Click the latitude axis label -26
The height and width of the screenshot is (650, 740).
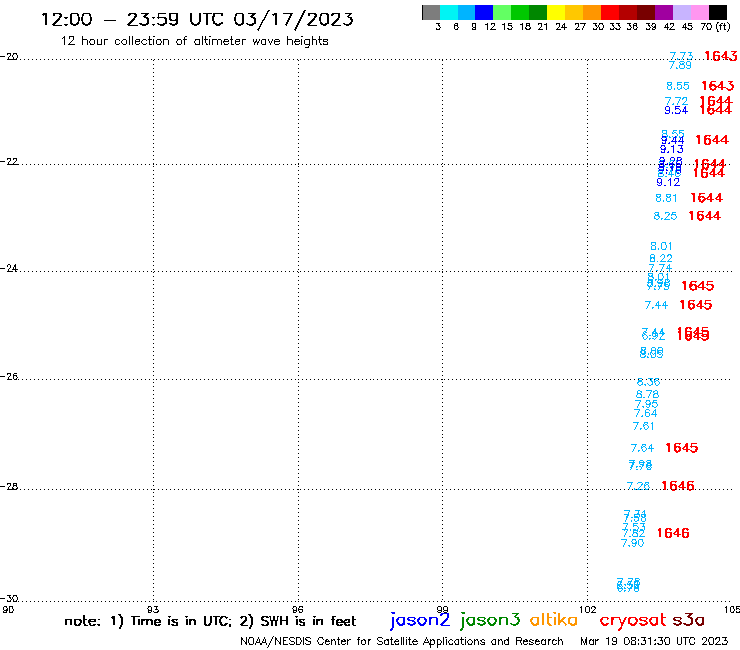coord(10,377)
